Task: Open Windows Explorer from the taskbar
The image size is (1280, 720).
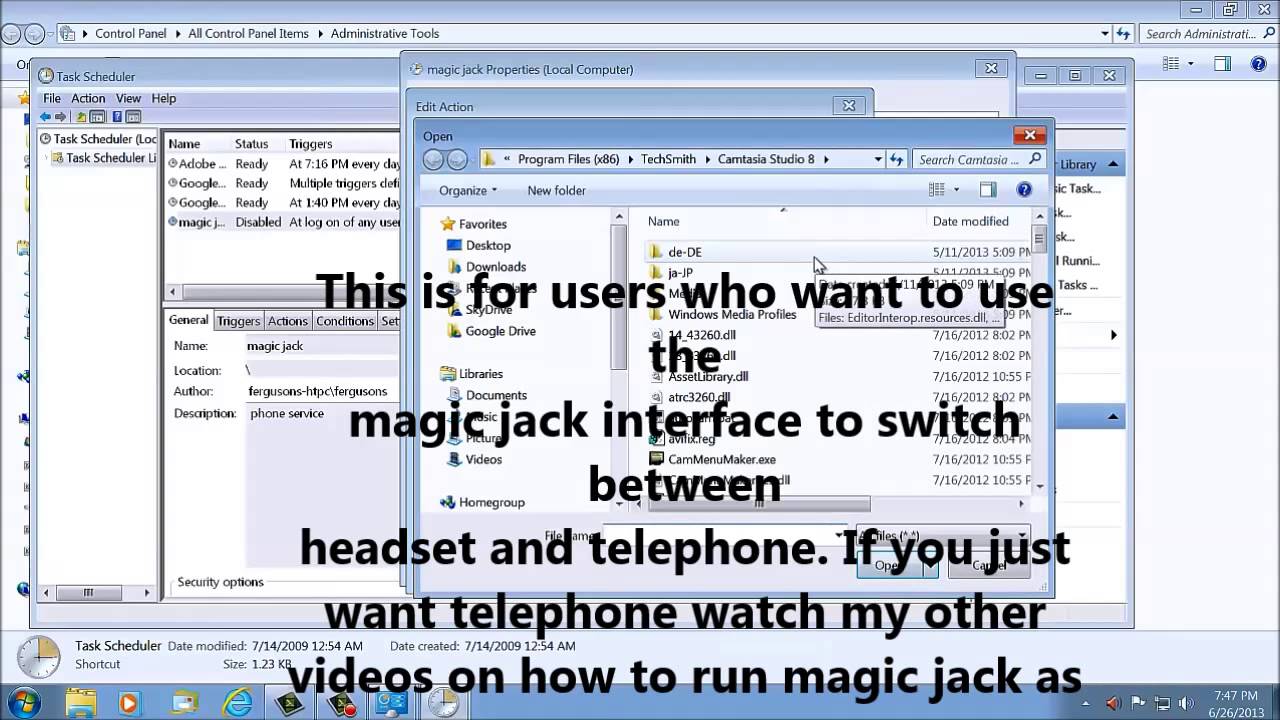Action: pyautogui.click(x=81, y=703)
